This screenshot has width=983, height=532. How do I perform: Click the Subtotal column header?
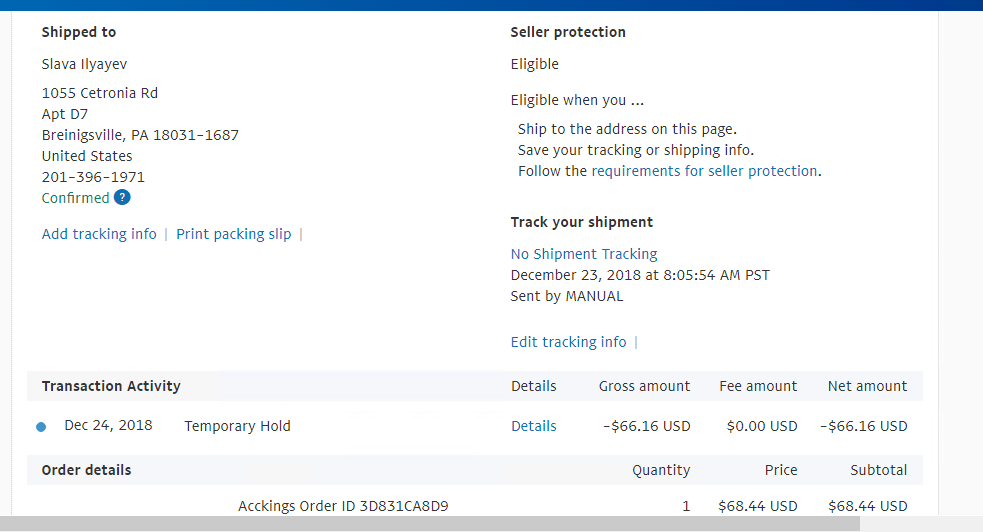(x=878, y=470)
